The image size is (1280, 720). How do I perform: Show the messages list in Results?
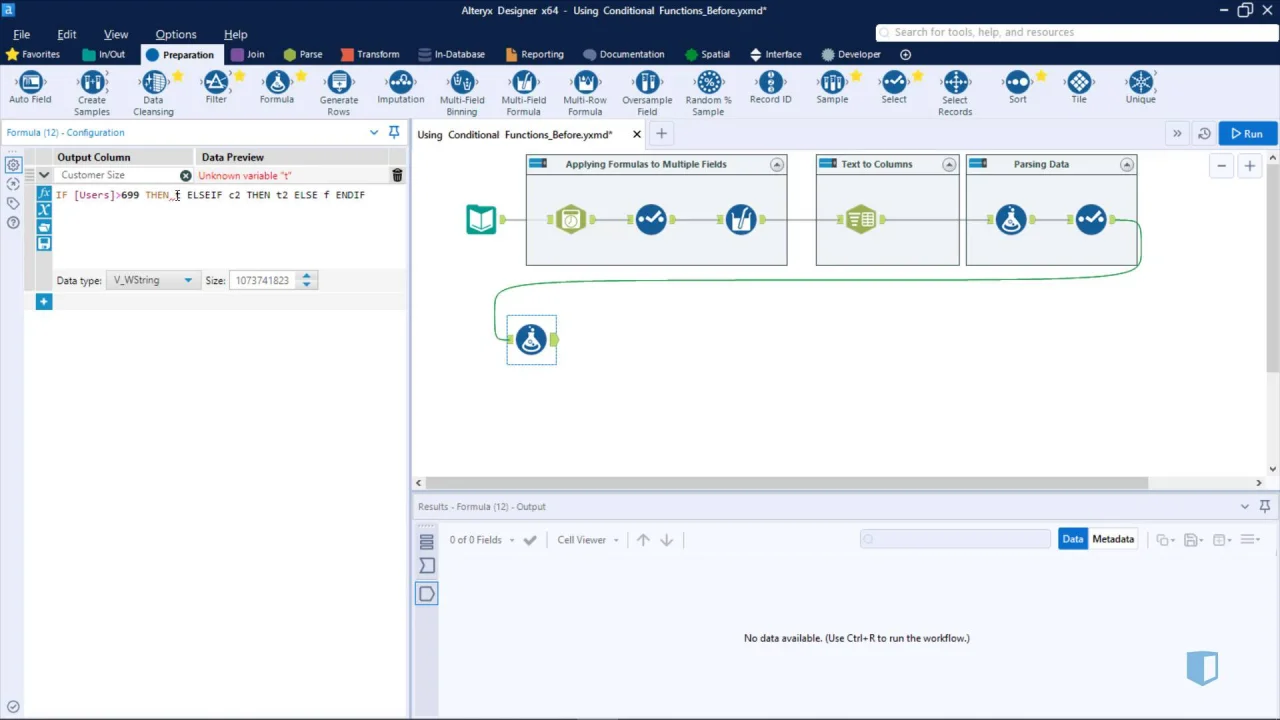pos(427,542)
